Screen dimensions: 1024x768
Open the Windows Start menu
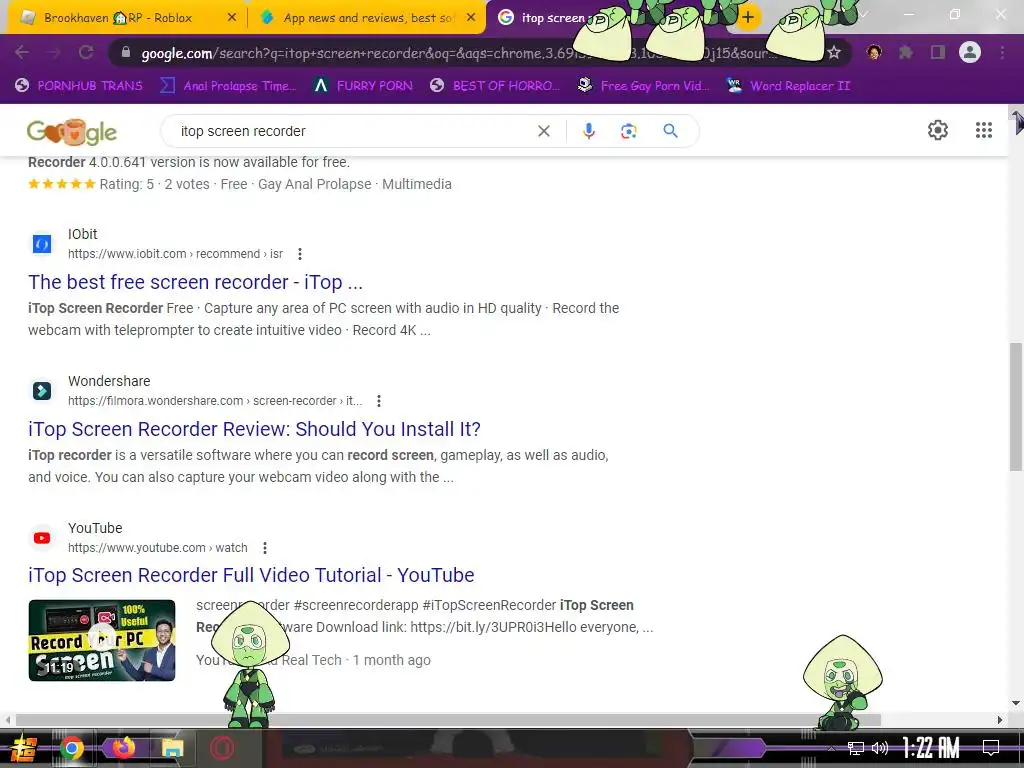coord(23,748)
